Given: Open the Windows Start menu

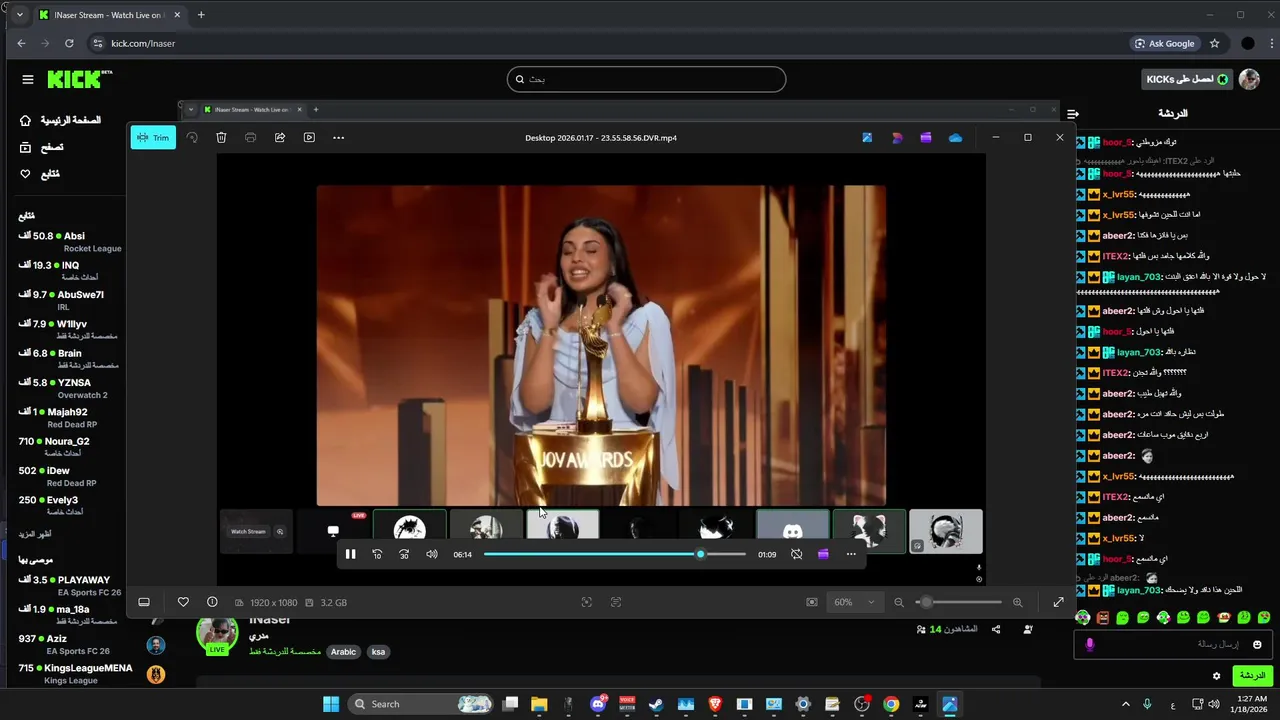Looking at the screenshot, I should [x=331, y=704].
